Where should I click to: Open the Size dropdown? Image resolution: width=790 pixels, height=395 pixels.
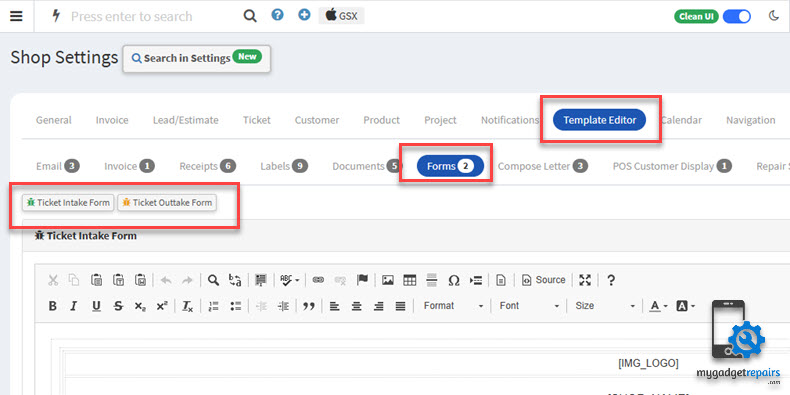pyautogui.click(x=605, y=306)
